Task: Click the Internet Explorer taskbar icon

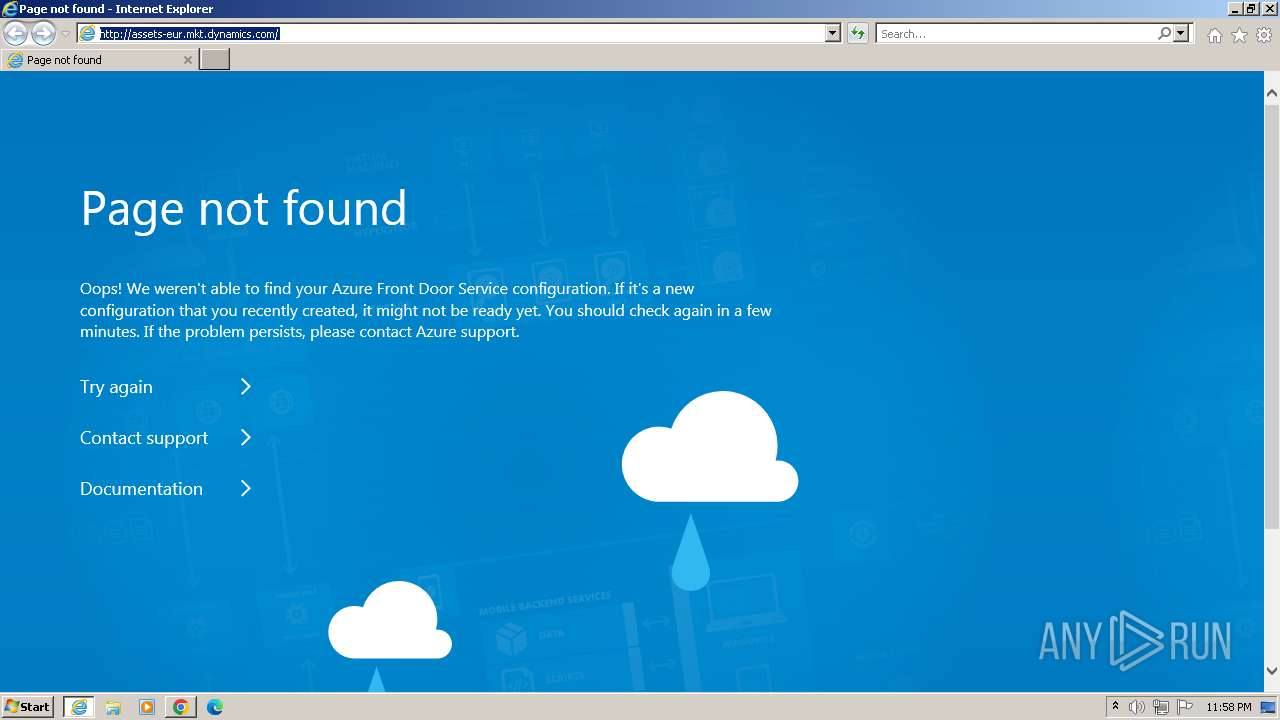Action: coord(79,707)
